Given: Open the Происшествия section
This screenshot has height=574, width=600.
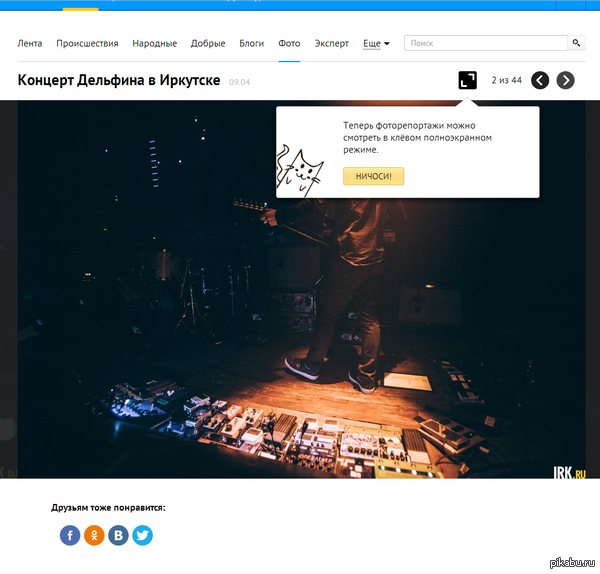Looking at the screenshot, I should pos(87,43).
